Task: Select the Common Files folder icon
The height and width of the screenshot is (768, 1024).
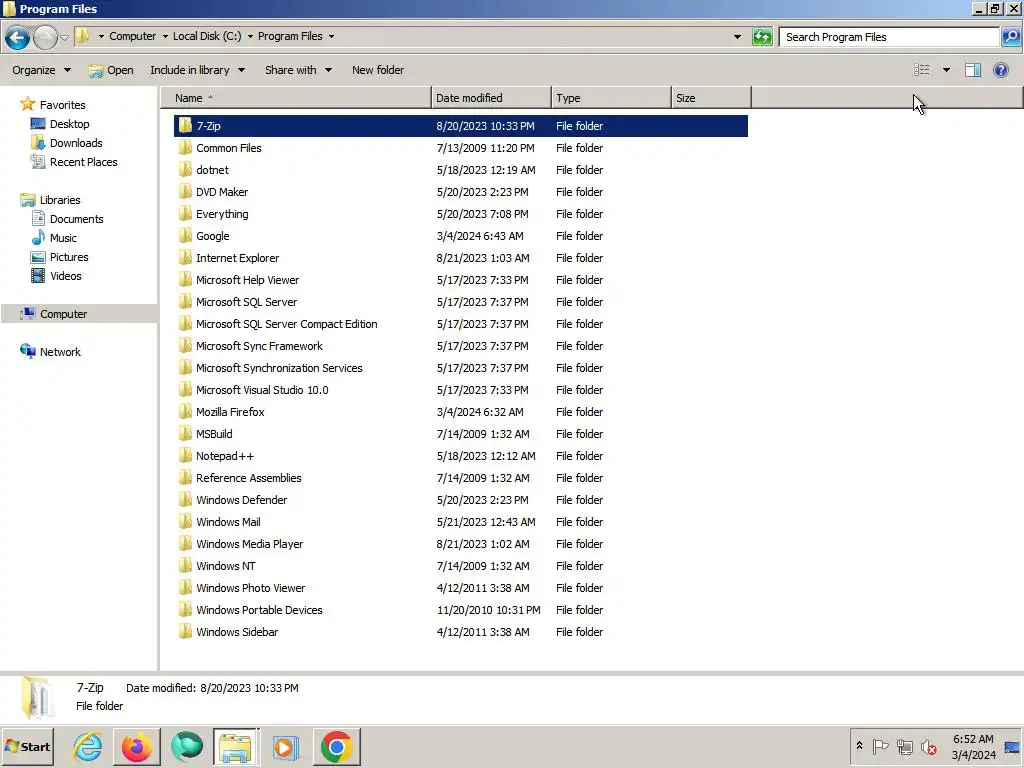Action: pyautogui.click(x=185, y=148)
